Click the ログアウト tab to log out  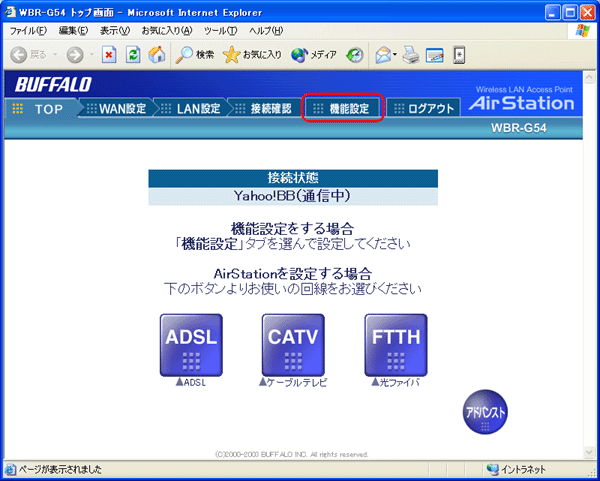pos(423,109)
